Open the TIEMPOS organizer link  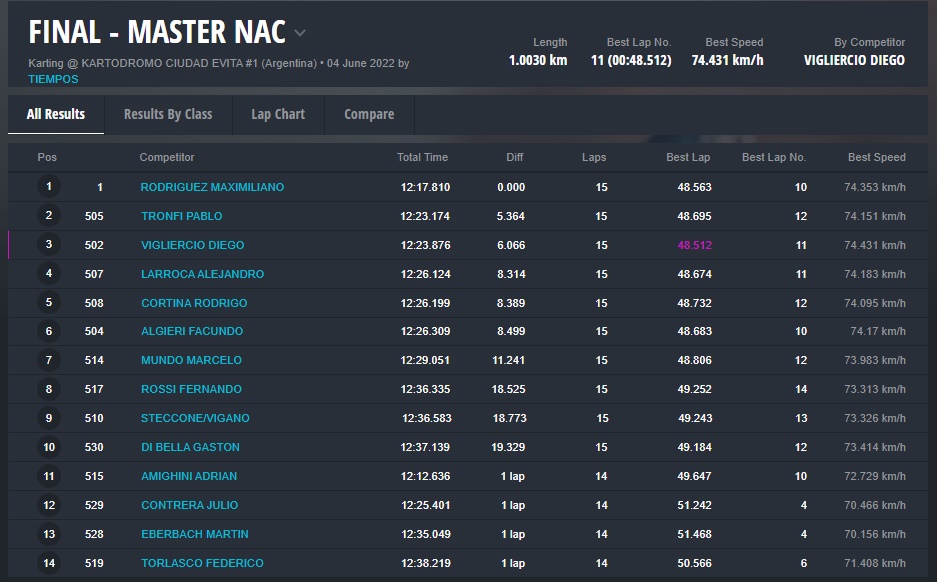pyautogui.click(x=53, y=80)
